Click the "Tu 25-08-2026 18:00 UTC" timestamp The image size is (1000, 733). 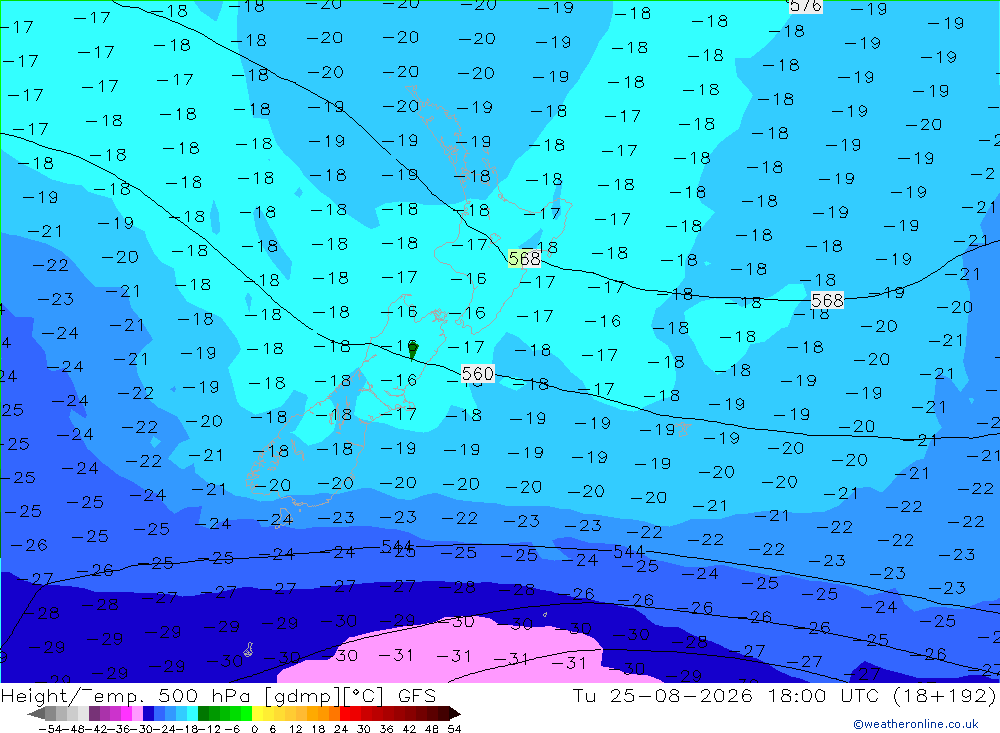tap(727, 696)
